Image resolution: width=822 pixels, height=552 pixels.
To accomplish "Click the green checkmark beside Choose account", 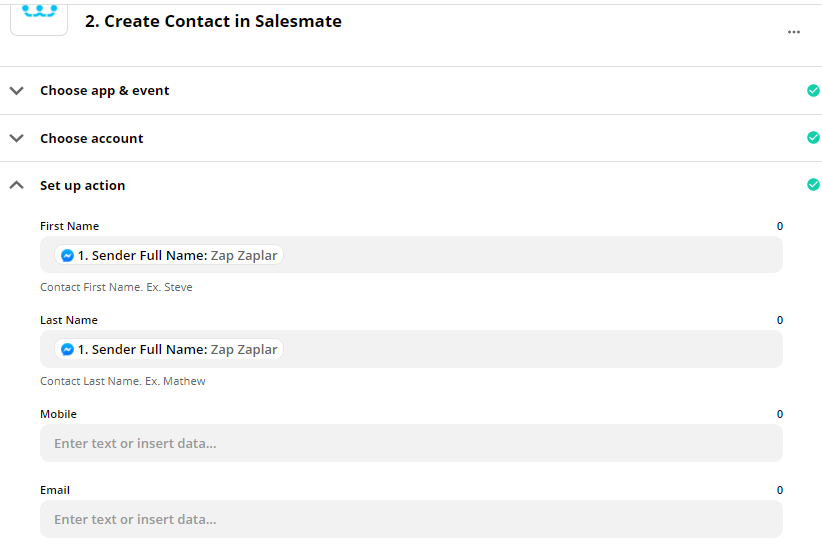I will click(x=813, y=137).
